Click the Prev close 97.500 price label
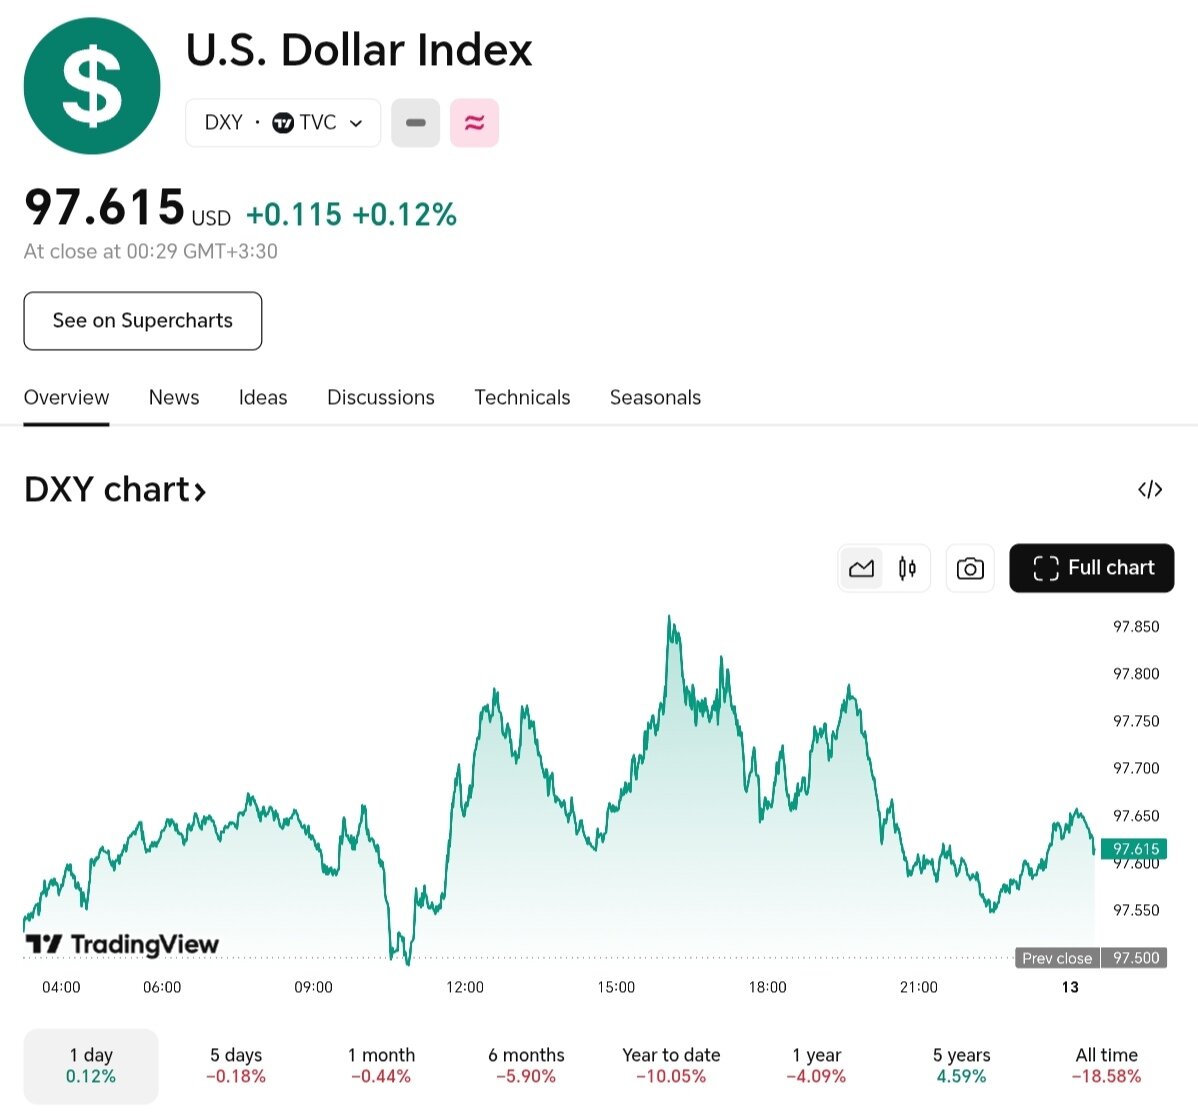 click(x=1089, y=958)
